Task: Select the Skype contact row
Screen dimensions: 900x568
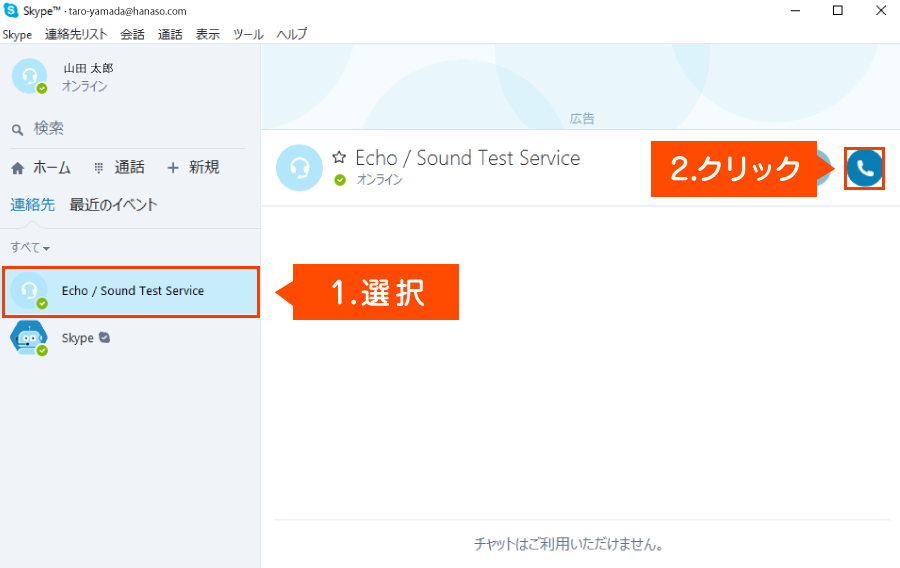Action: pyautogui.click(x=131, y=338)
